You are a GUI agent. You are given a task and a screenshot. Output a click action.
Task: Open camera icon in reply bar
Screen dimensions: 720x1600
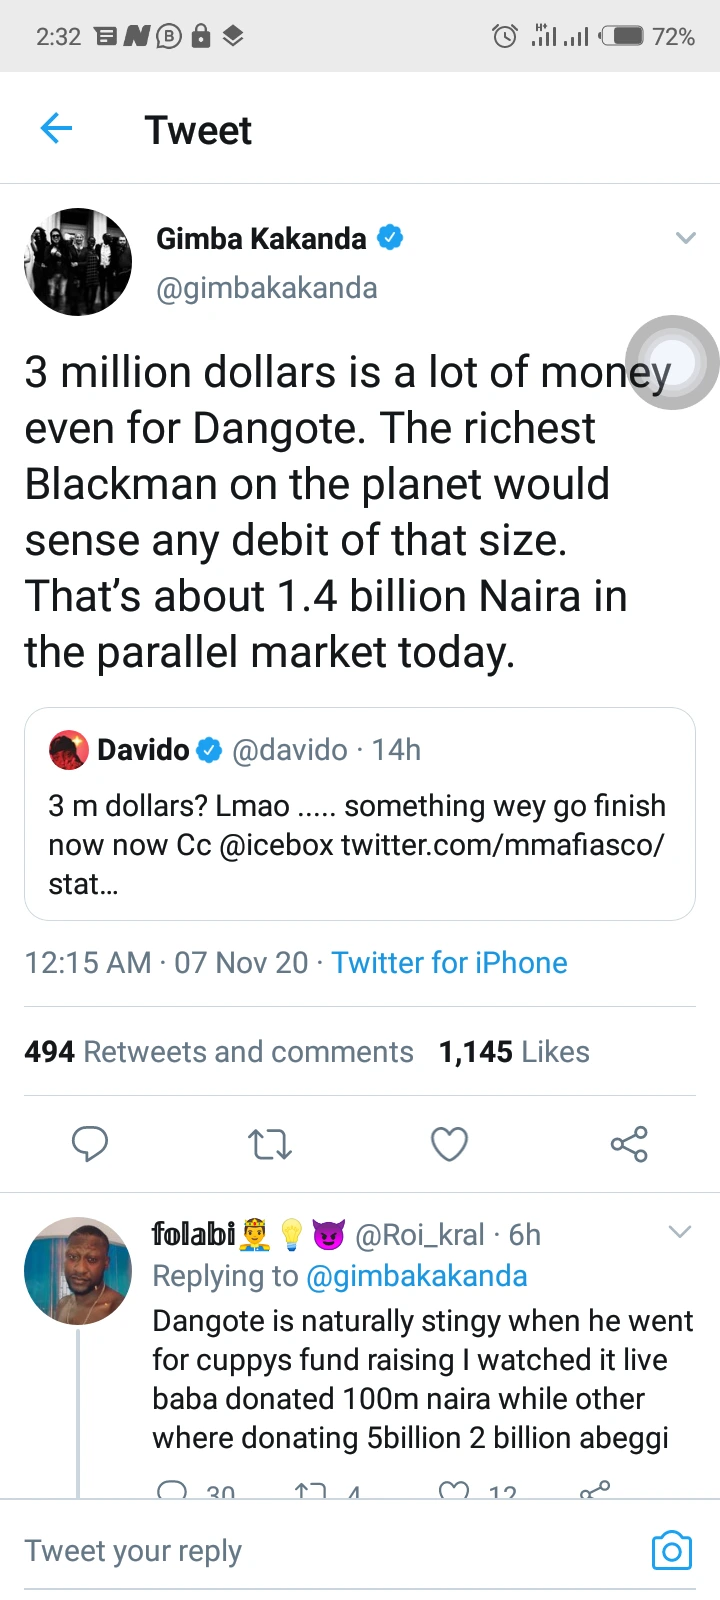click(x=671, y=1550)
